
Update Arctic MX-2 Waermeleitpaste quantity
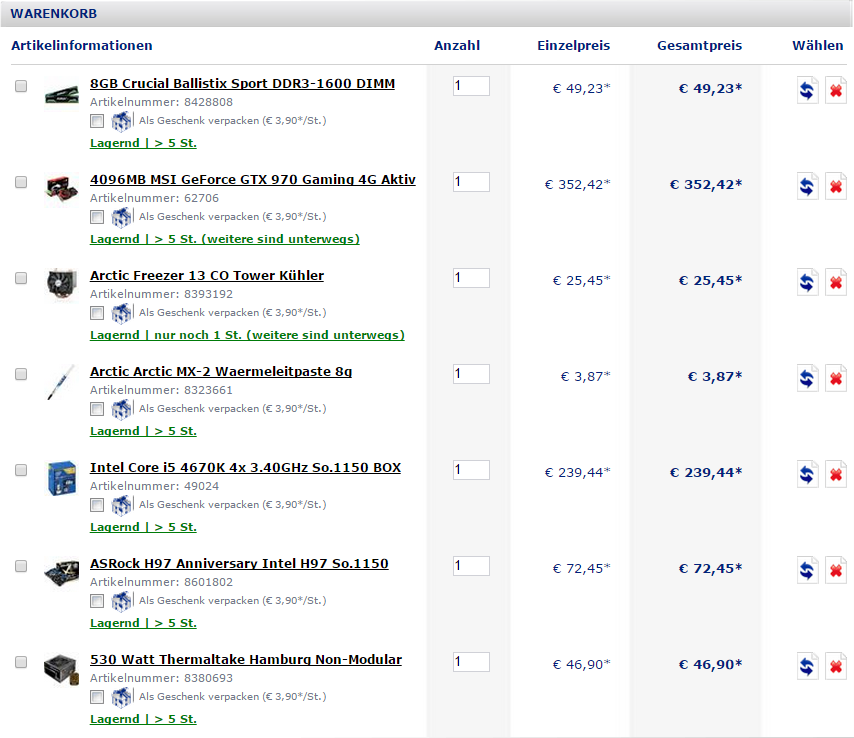[807, 378]
